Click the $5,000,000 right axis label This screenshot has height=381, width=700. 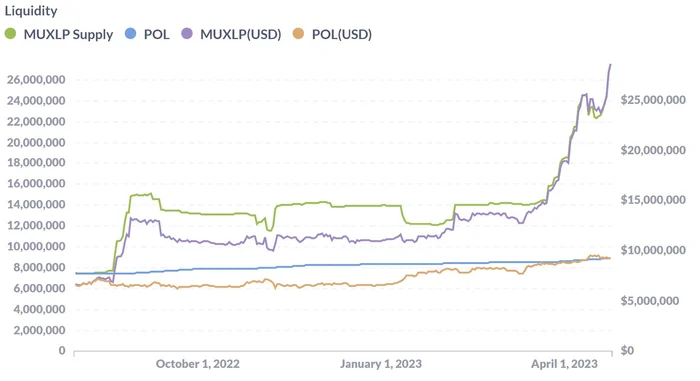click(x=650, y=301)
